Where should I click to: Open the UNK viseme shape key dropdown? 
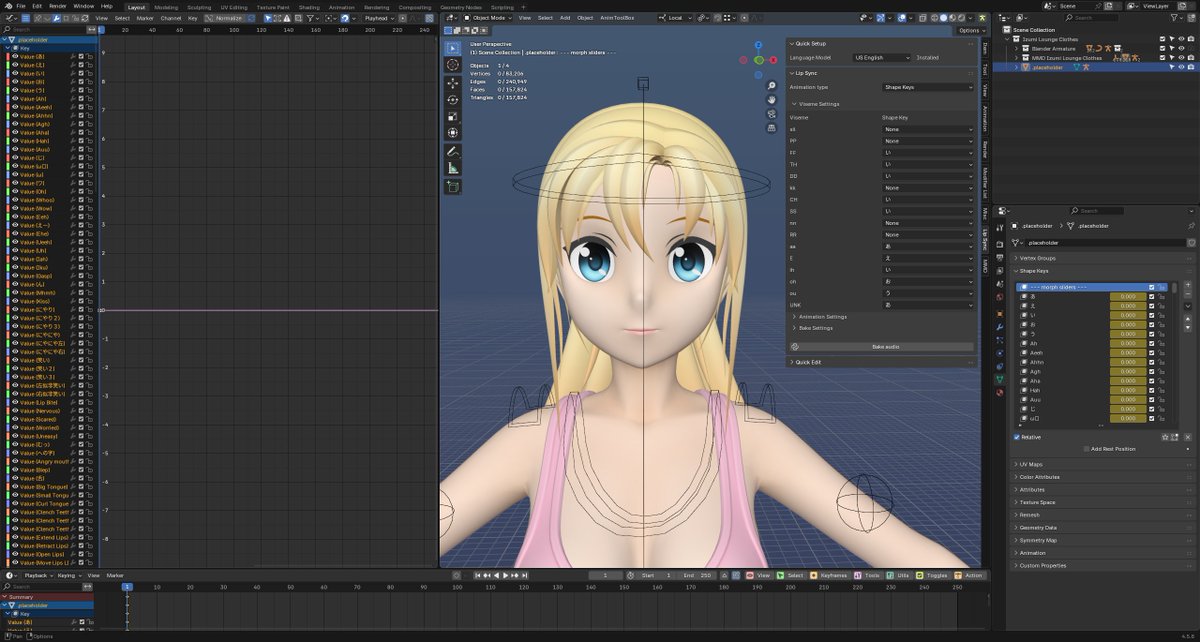click(927, 305)
